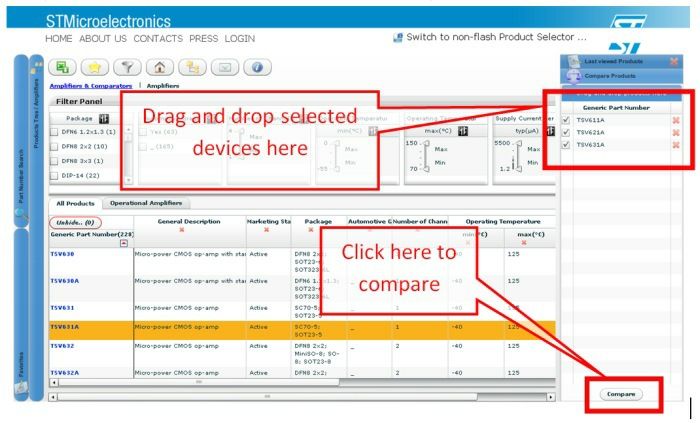Click the Unhide.. (0) button
This screenshot has height=423, width=700.
75,223
